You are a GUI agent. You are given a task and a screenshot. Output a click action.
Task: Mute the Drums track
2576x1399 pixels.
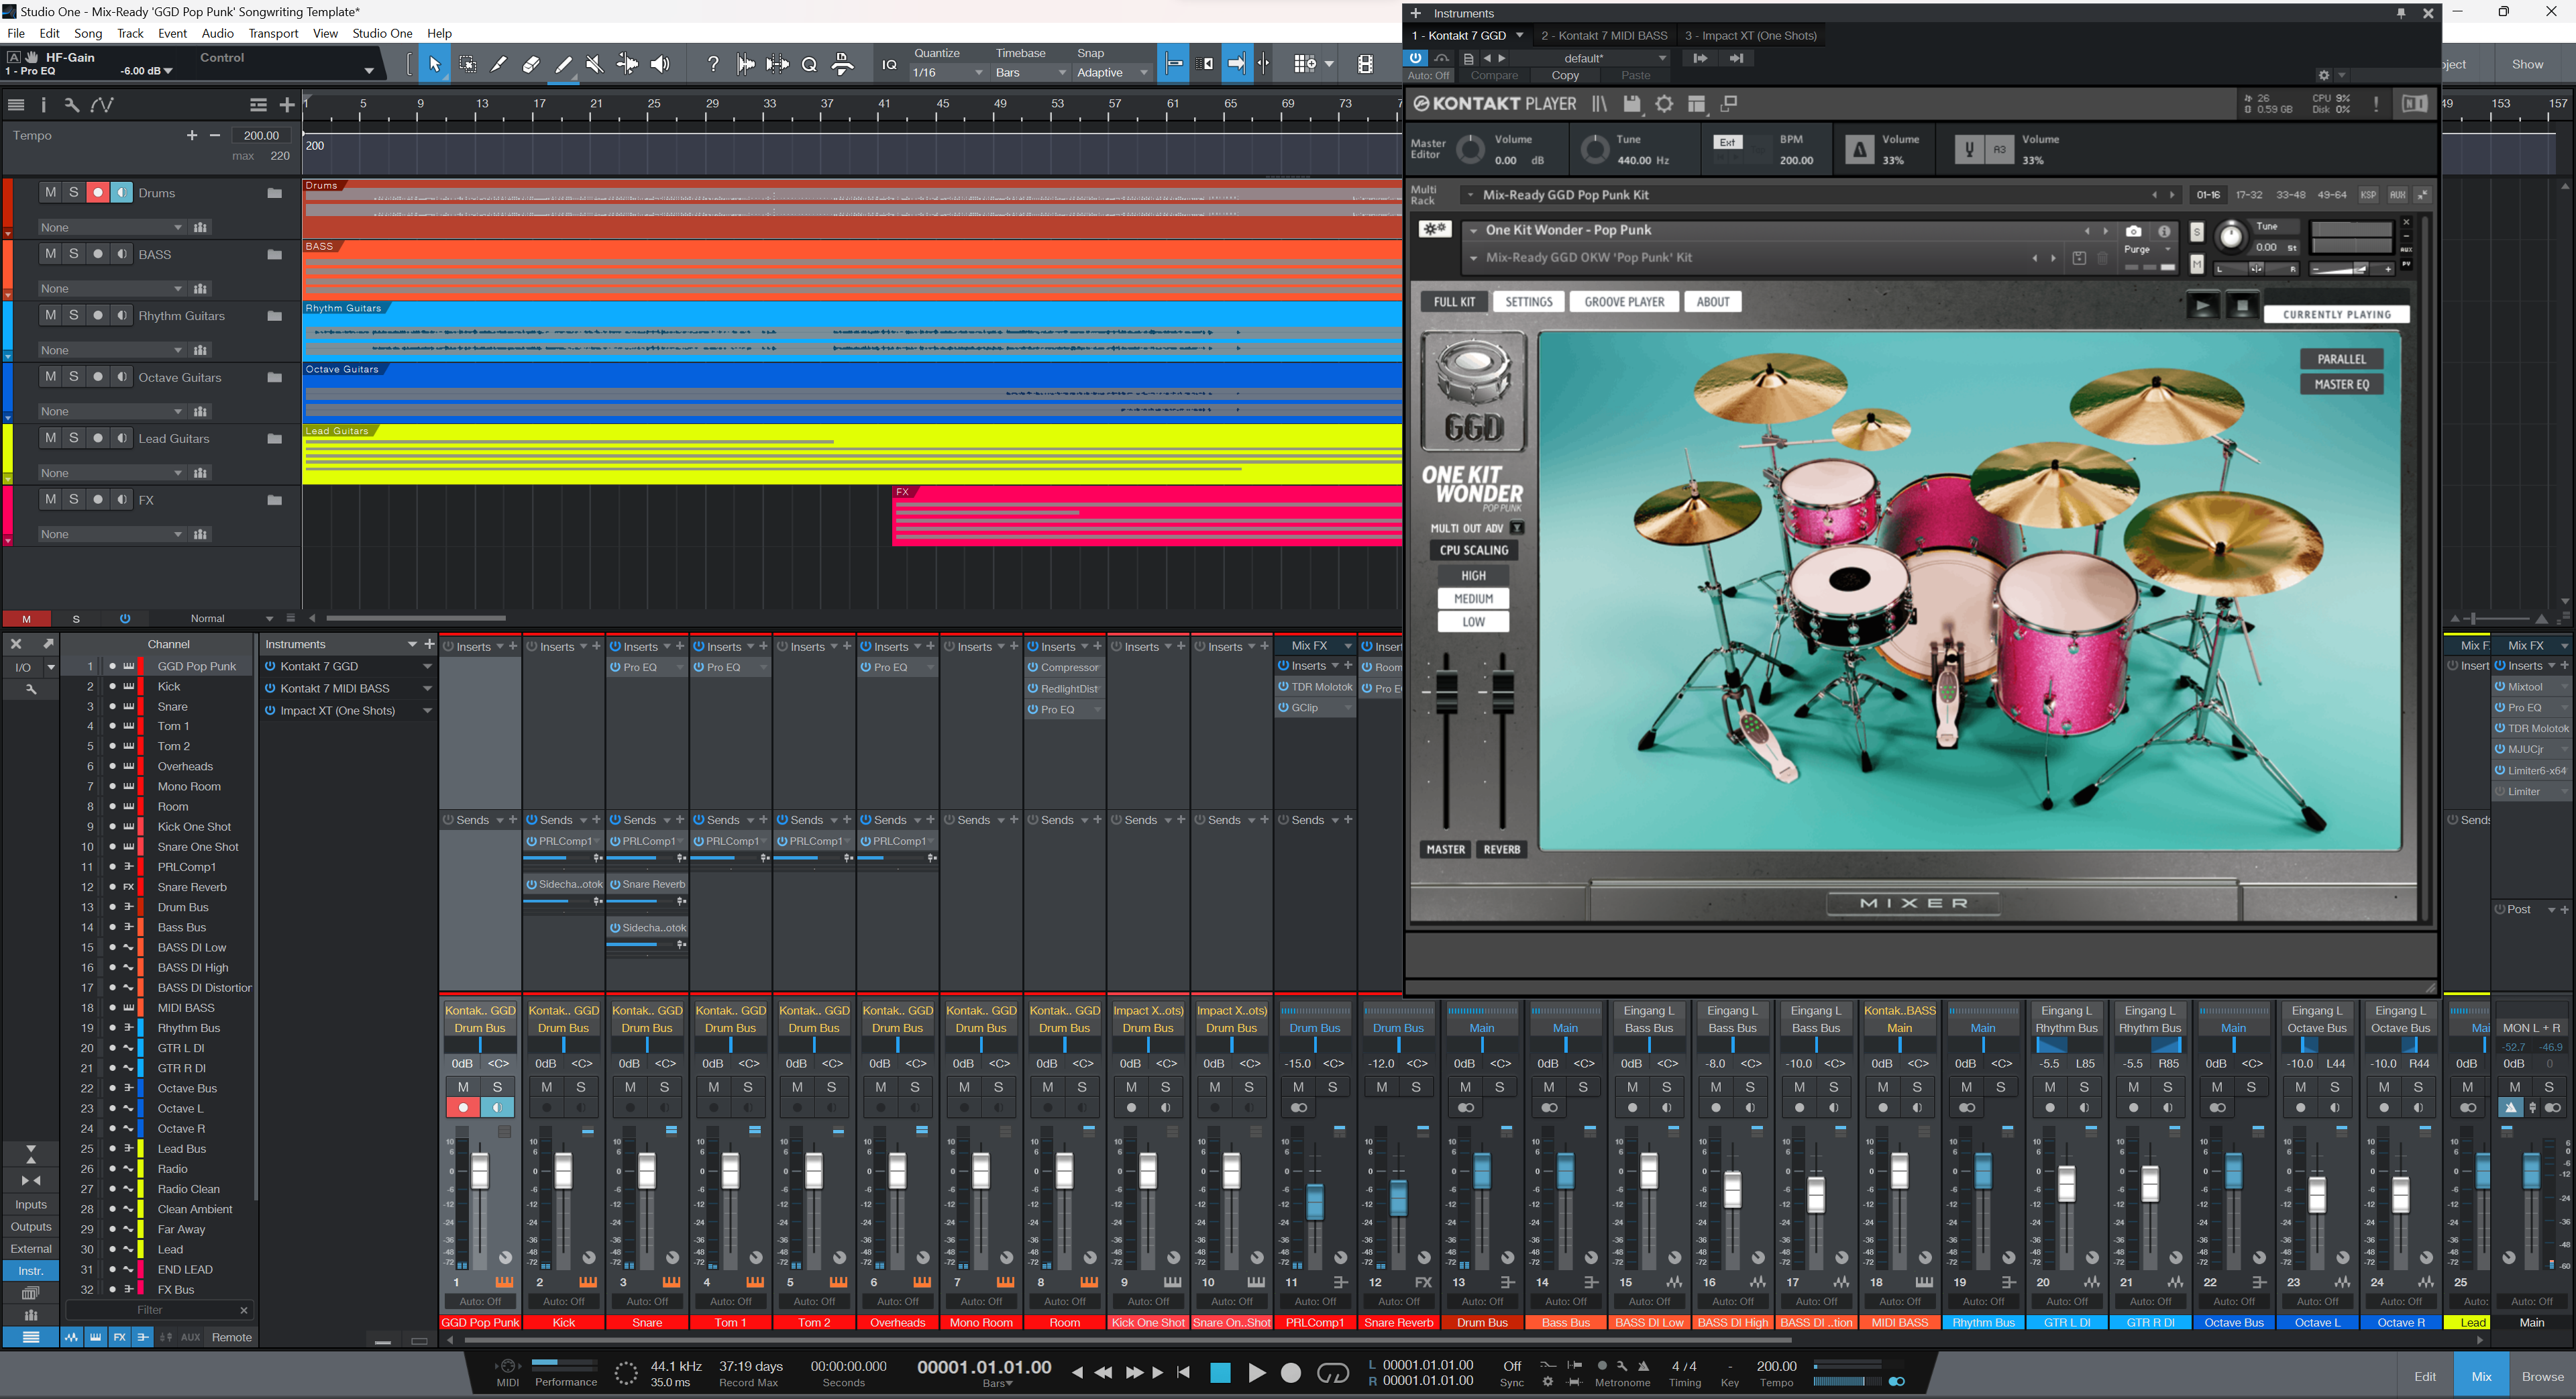(x=50, y=192)
